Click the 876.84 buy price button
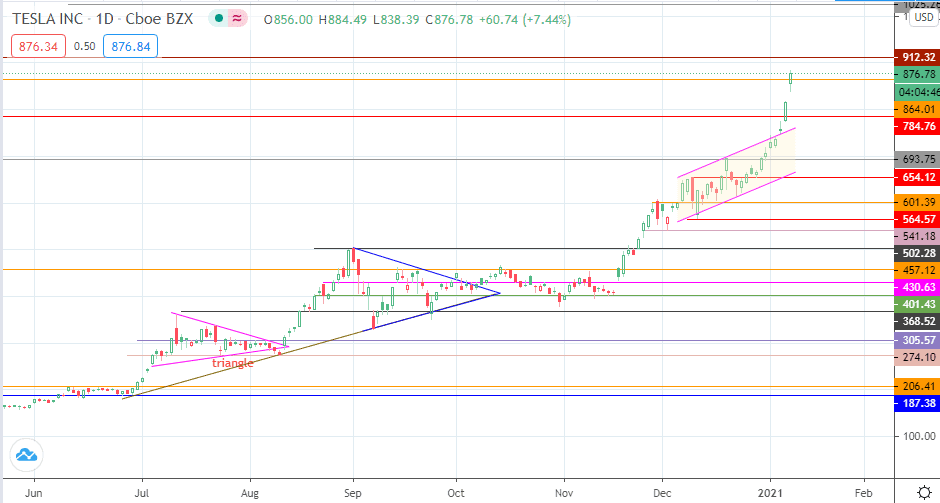 point(131,46)
